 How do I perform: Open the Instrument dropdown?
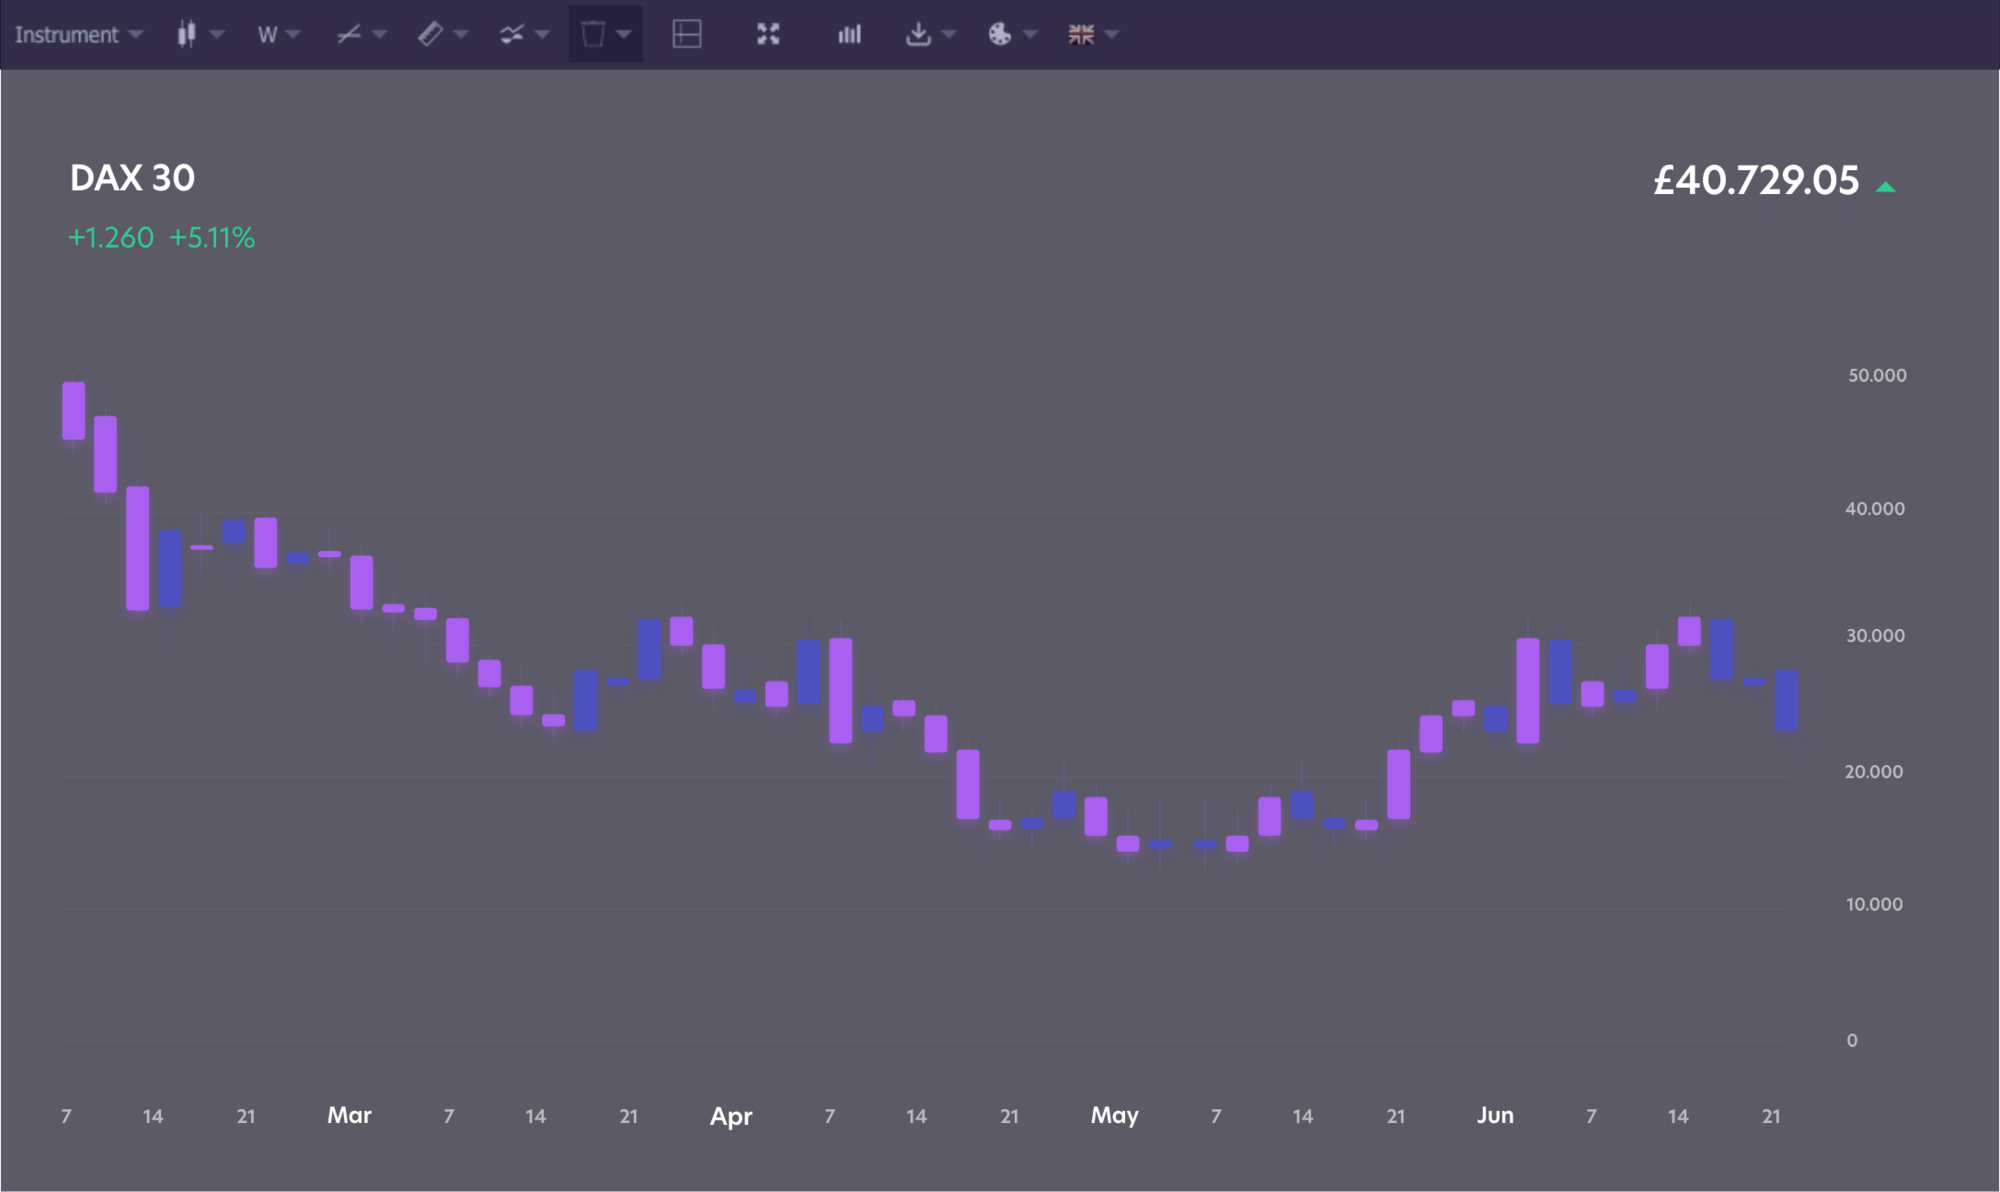[x=79, y=34]
